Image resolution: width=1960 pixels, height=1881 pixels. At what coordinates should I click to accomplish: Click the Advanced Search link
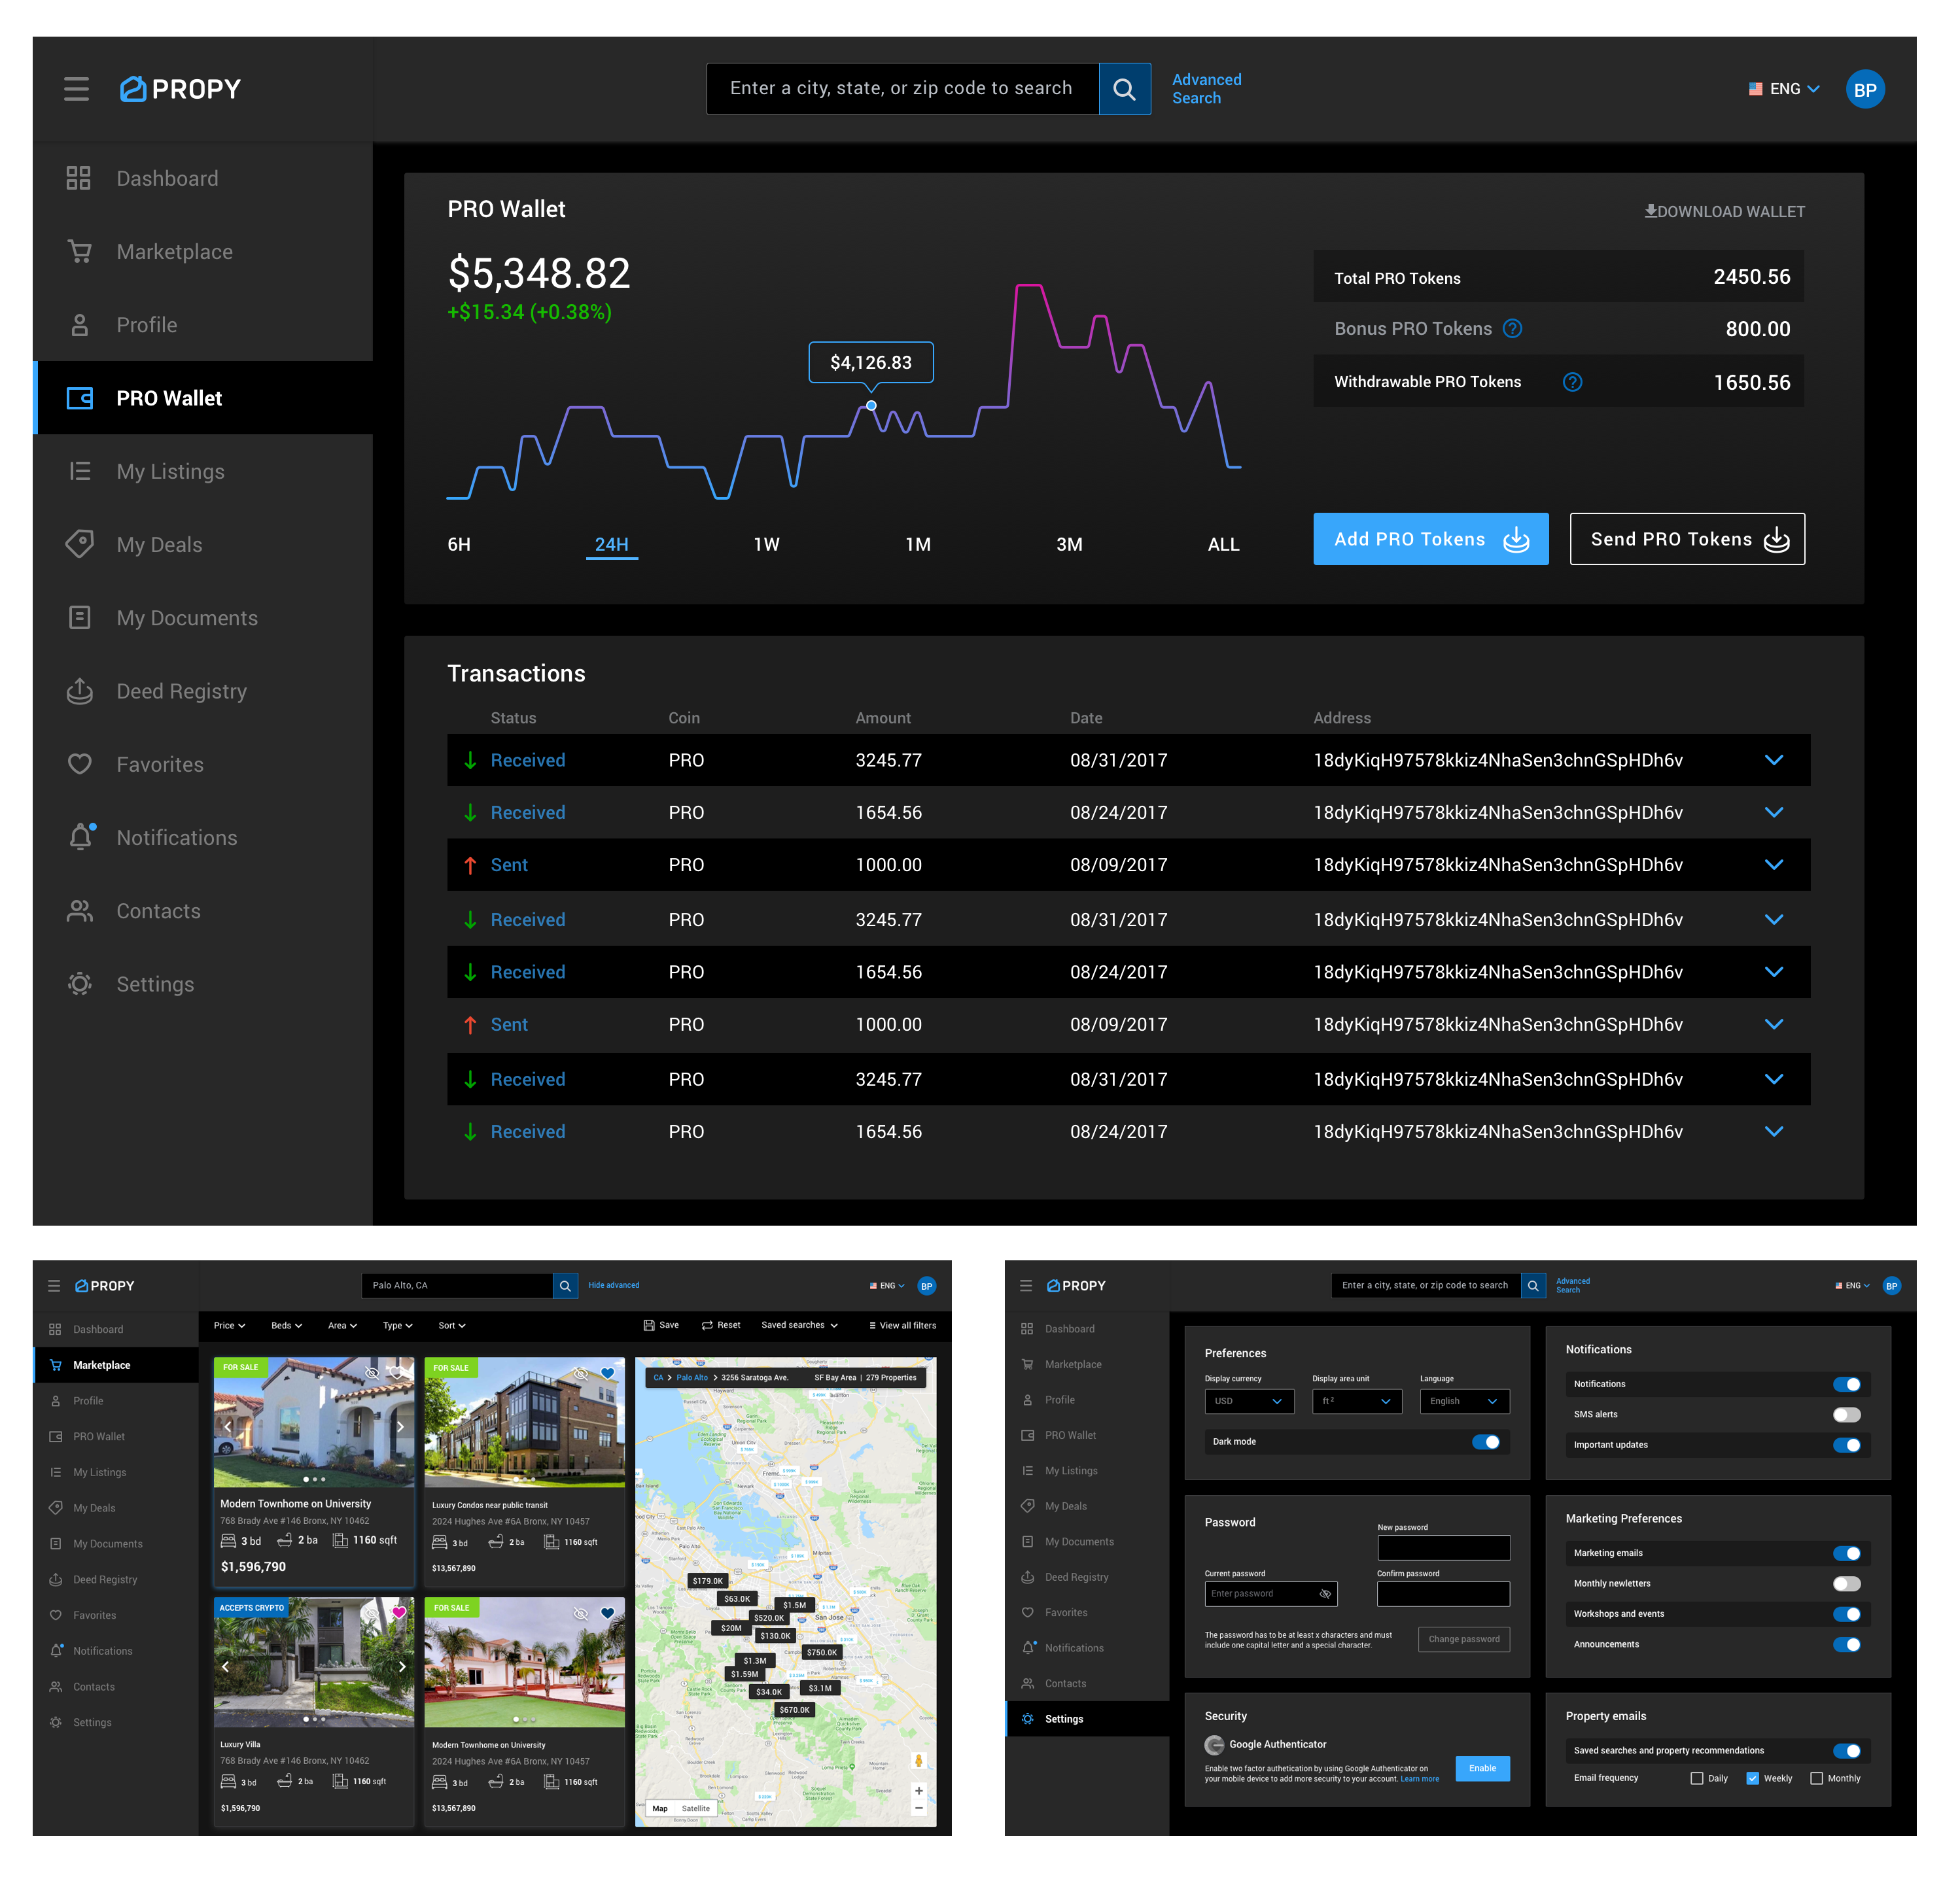coord(1206,89)
